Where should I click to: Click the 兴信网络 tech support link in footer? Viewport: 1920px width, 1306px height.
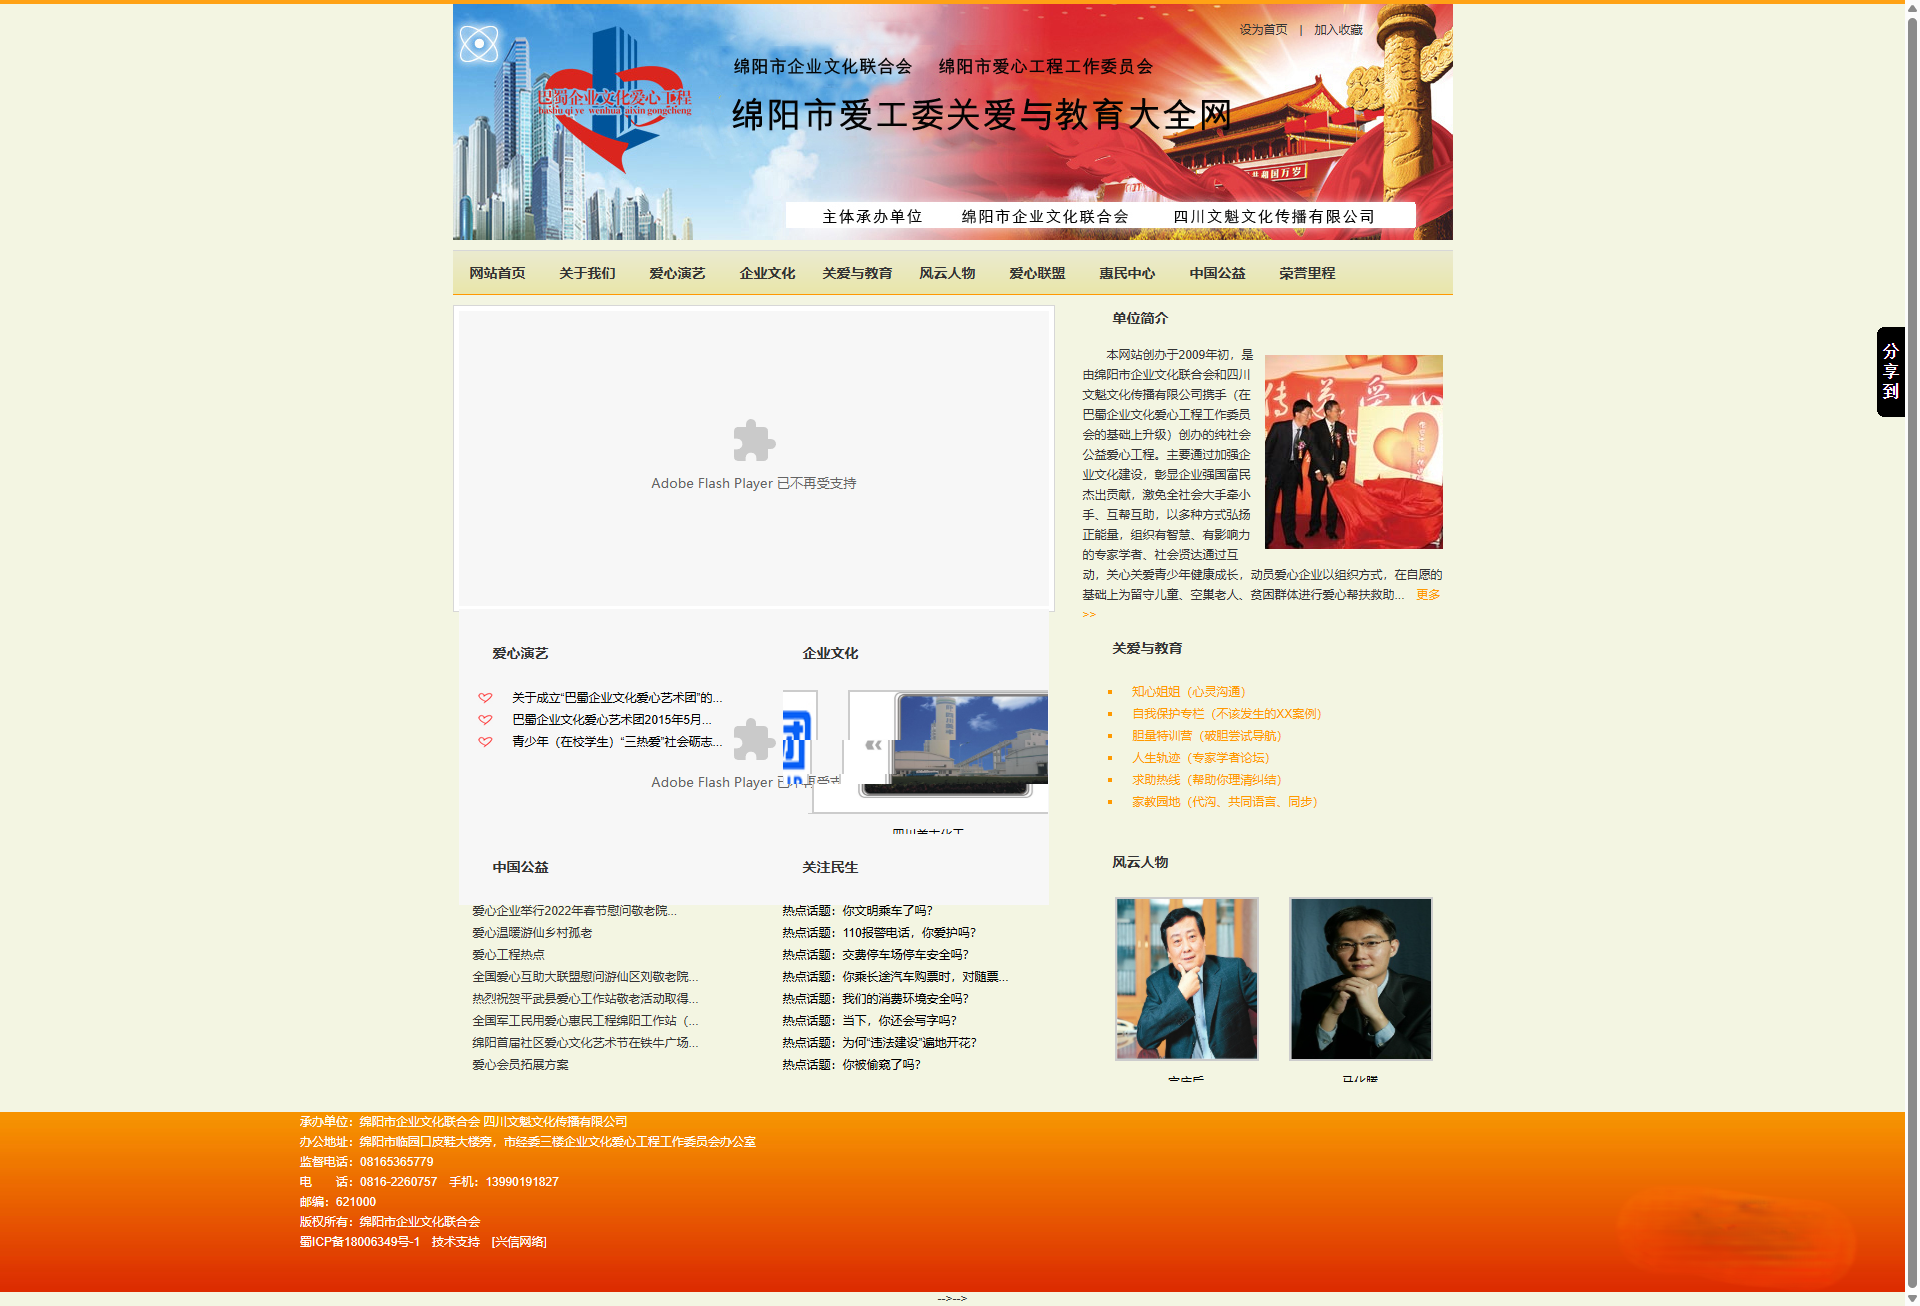click(519, 1242)
